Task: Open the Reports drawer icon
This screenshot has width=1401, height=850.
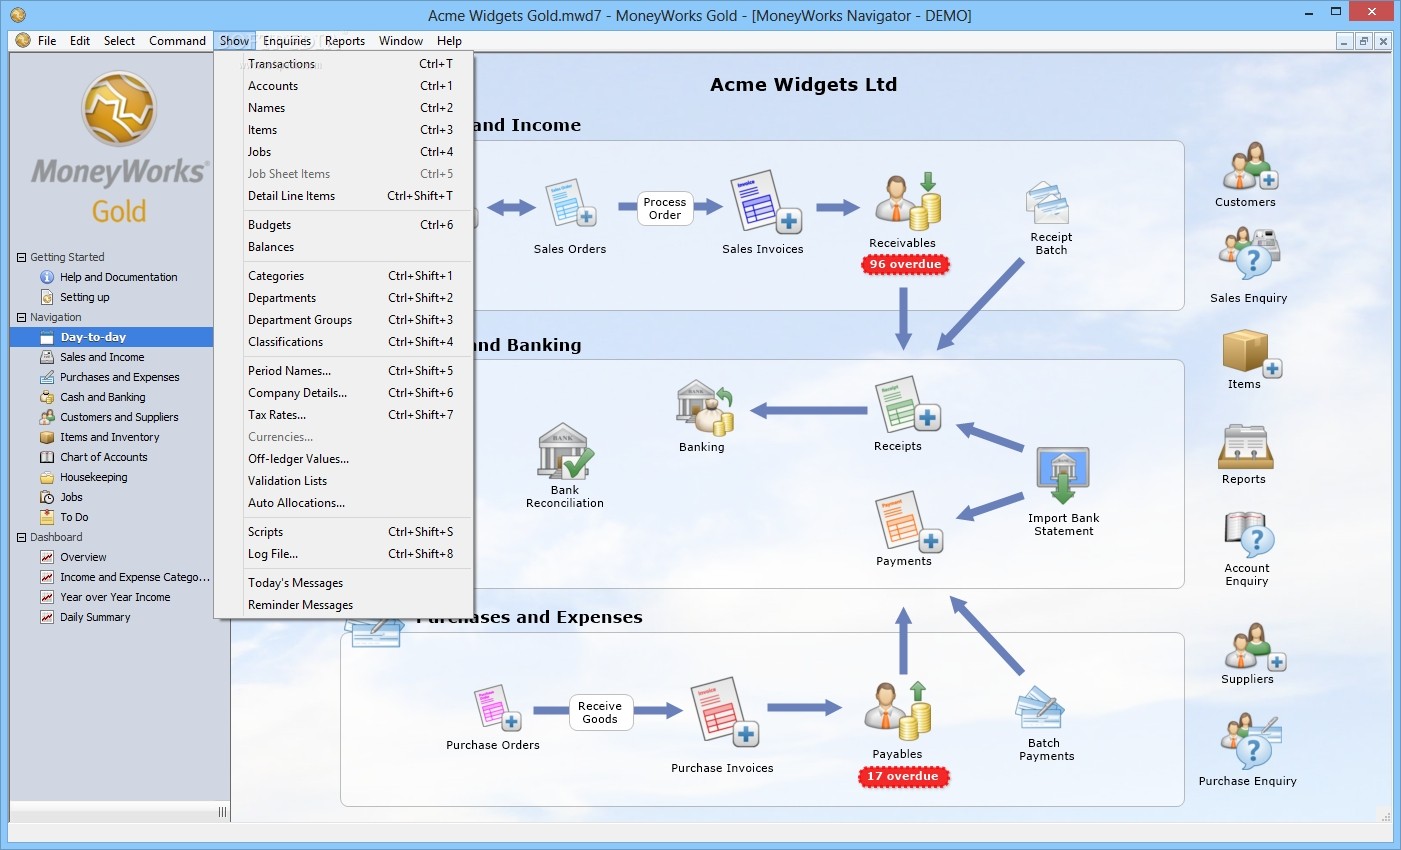Action: (x=1245, y=446)
